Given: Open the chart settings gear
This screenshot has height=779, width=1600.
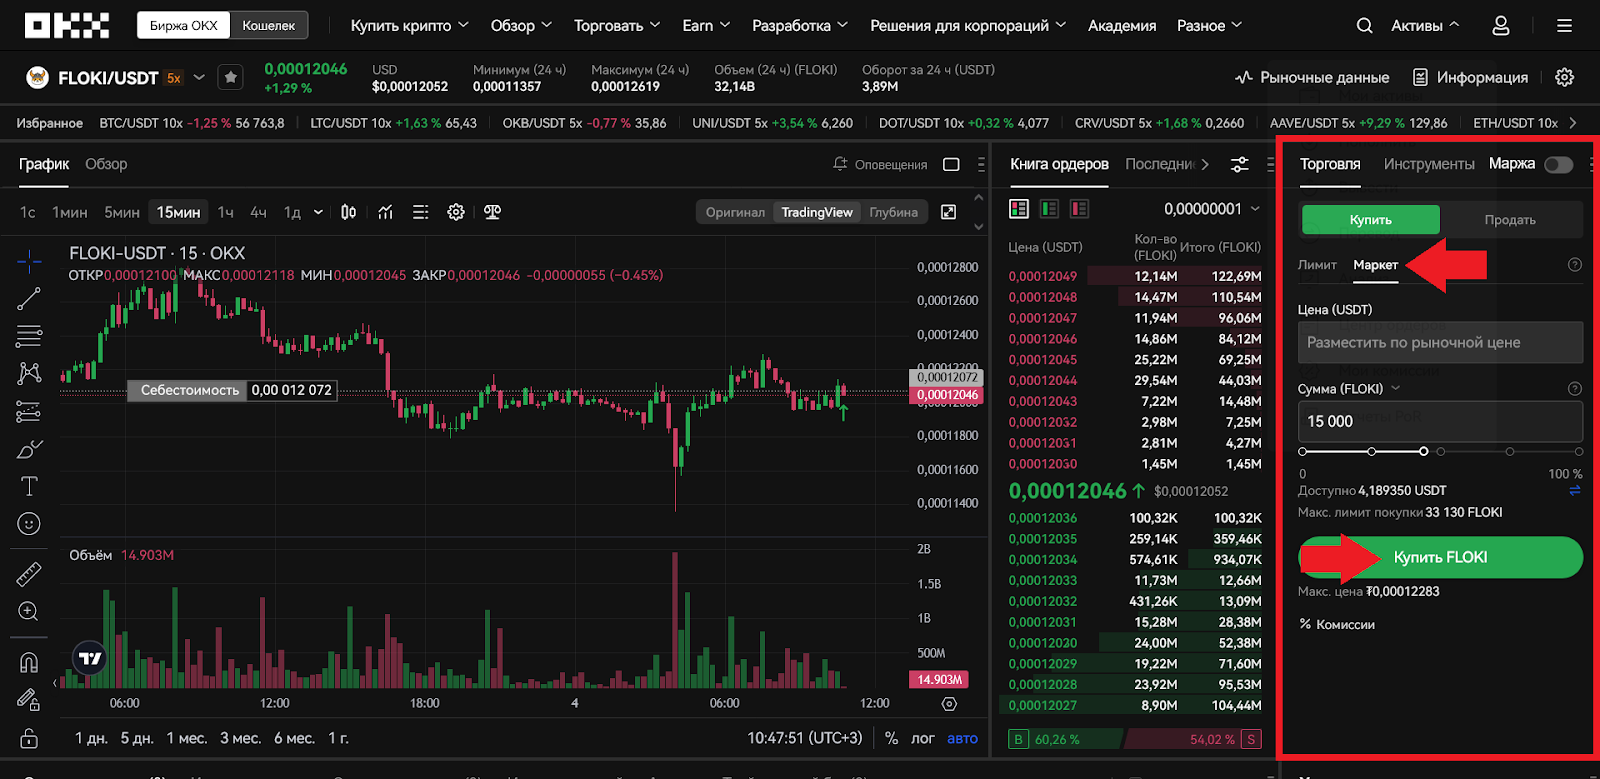Looking at the screenshot, I should coord(456,212).
